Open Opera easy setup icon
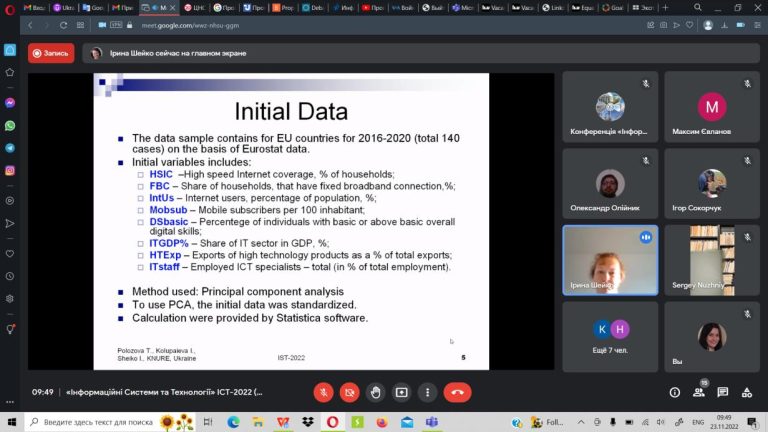Image resolution: width=768 pixels, height=432 pixels. tap(758, 25)
